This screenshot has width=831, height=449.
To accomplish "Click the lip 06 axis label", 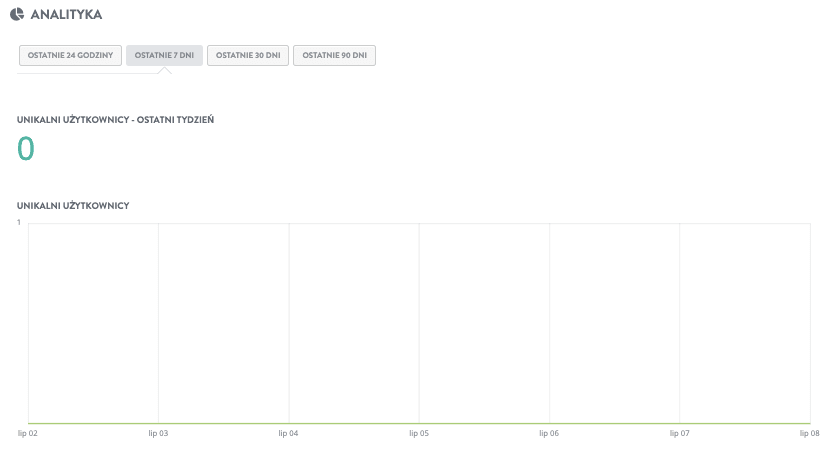I will coord(549,433).
